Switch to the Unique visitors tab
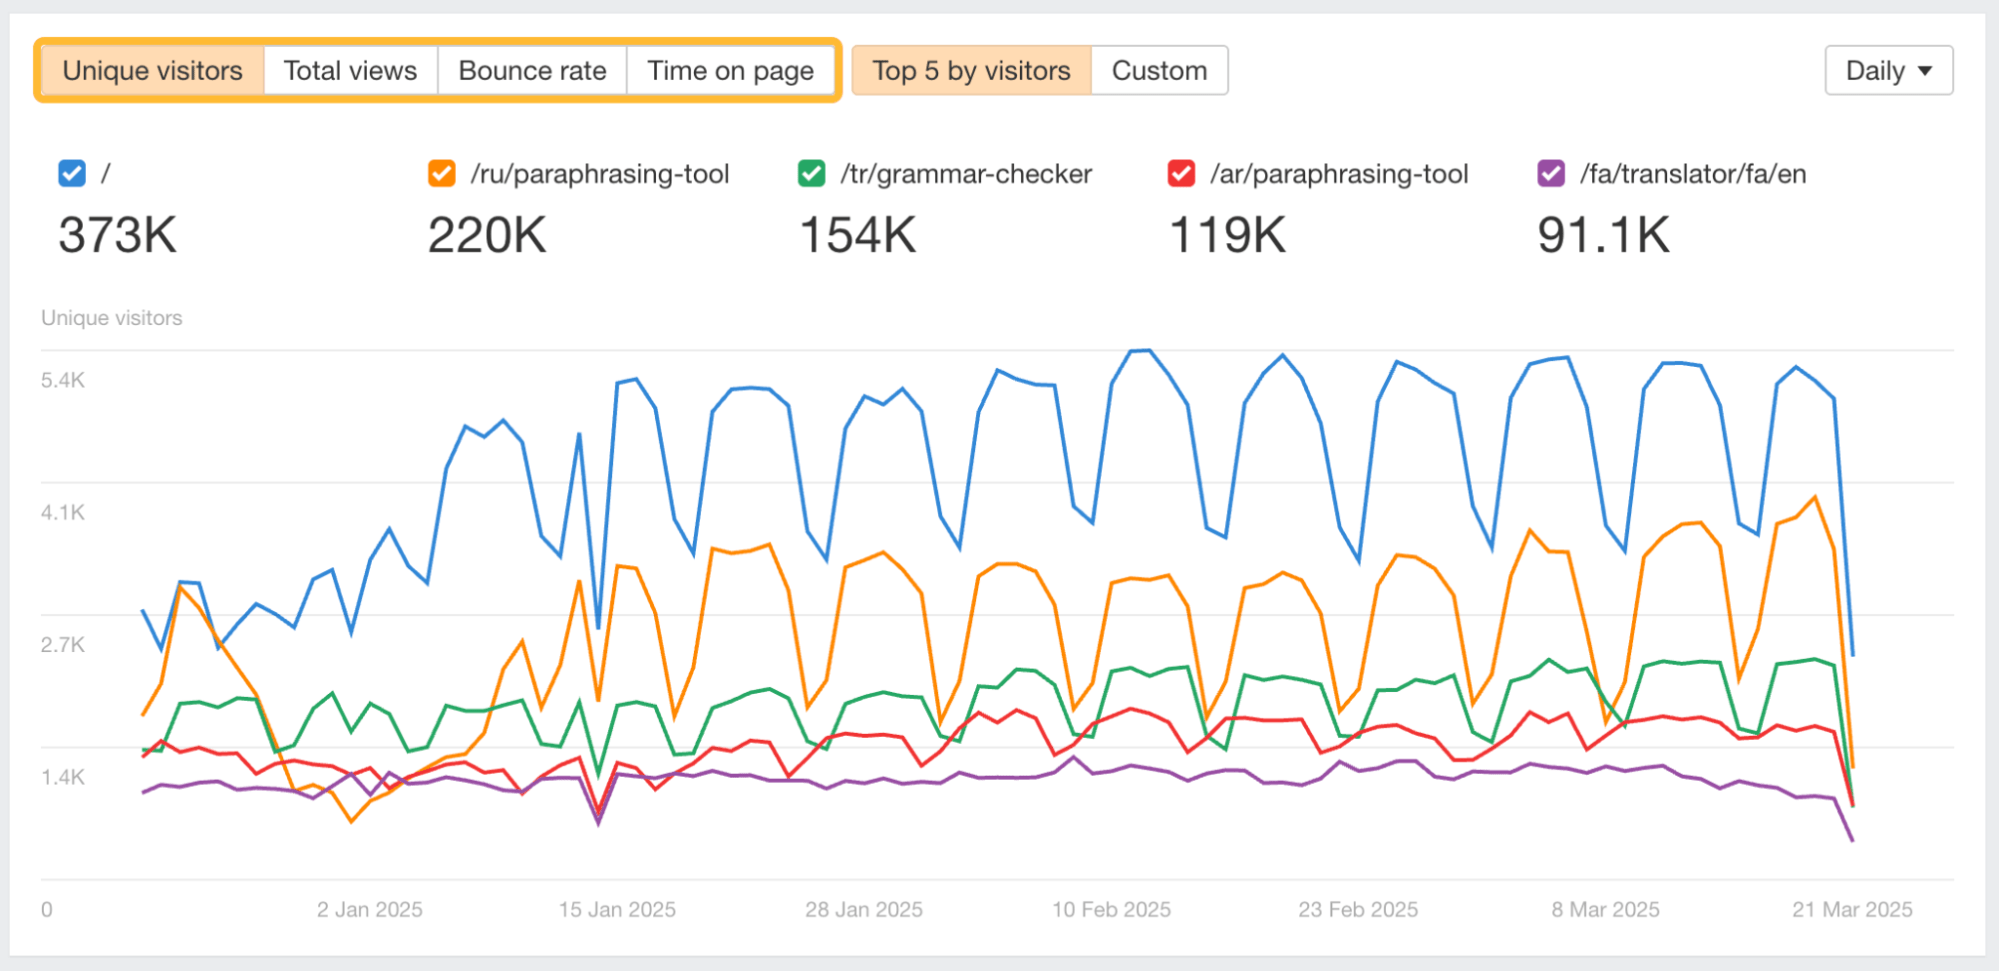This screenshot has width=1999, height=972. [x=152, y=71]
